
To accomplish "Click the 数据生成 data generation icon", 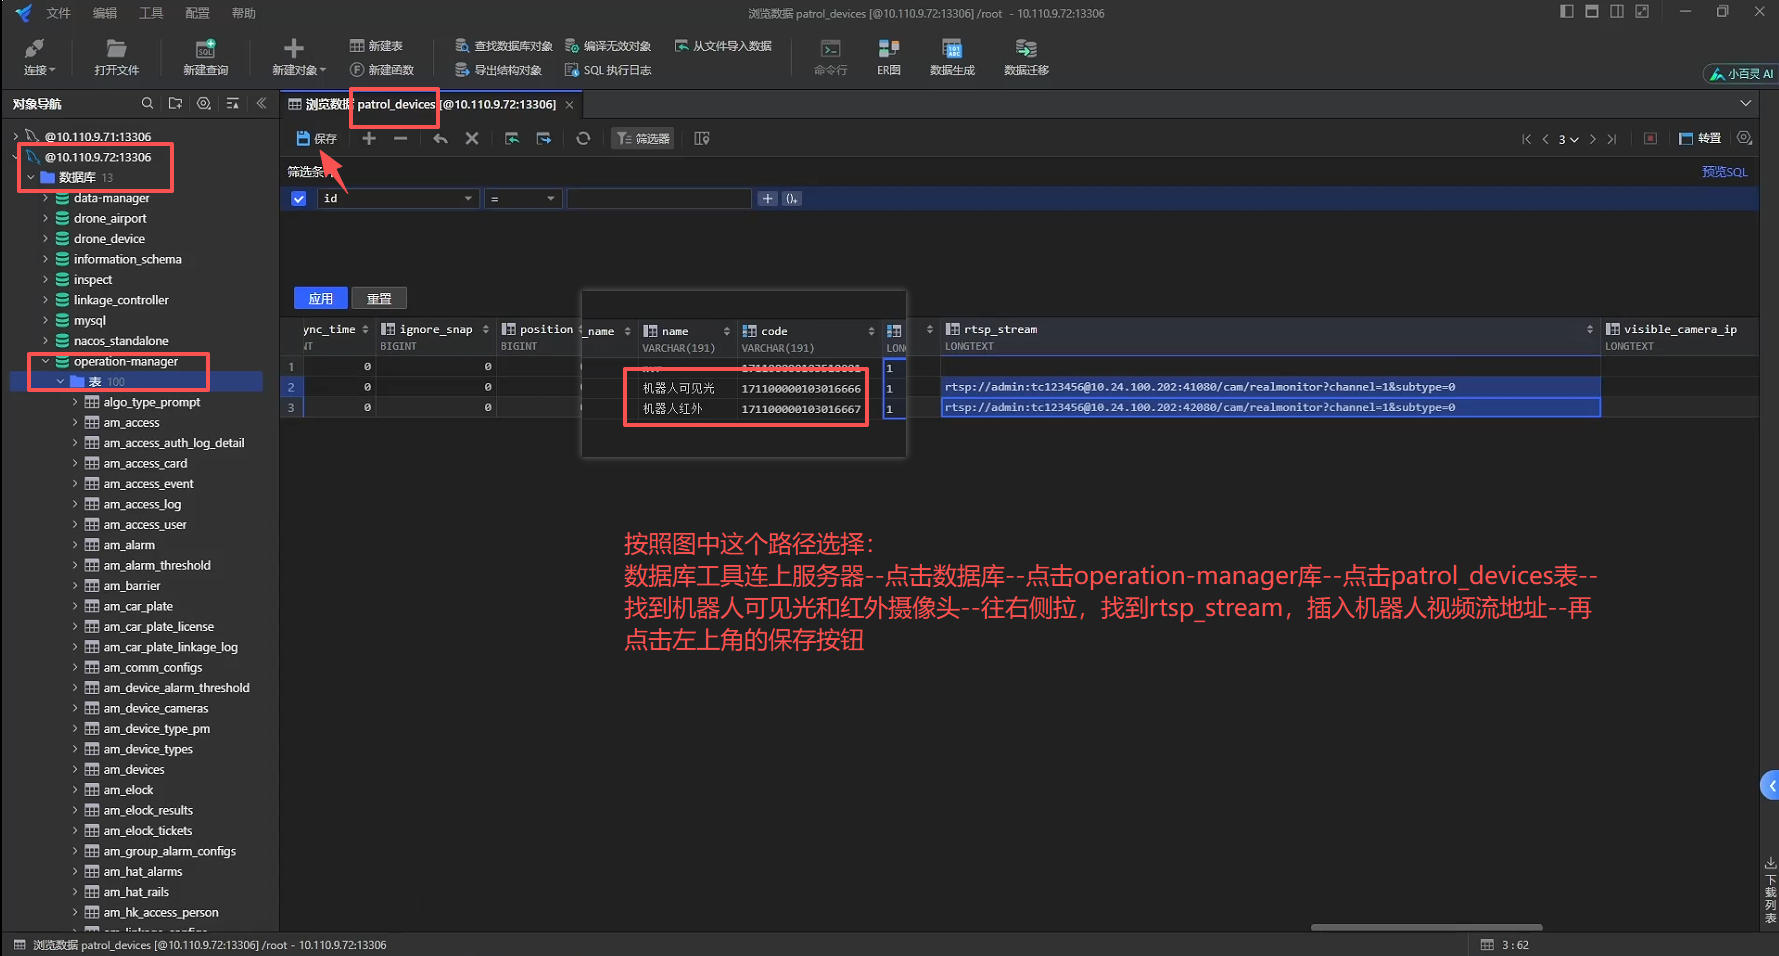I will pyautogui.click(x=951, y=49).
